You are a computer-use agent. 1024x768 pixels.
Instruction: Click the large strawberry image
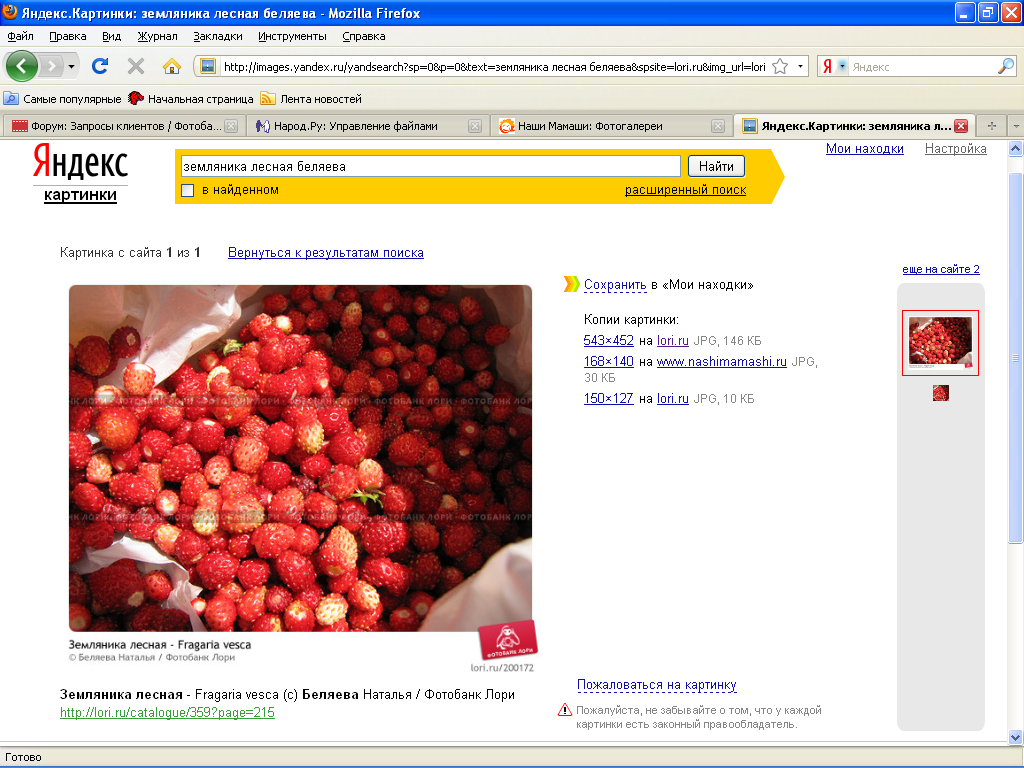click(300, 458)
